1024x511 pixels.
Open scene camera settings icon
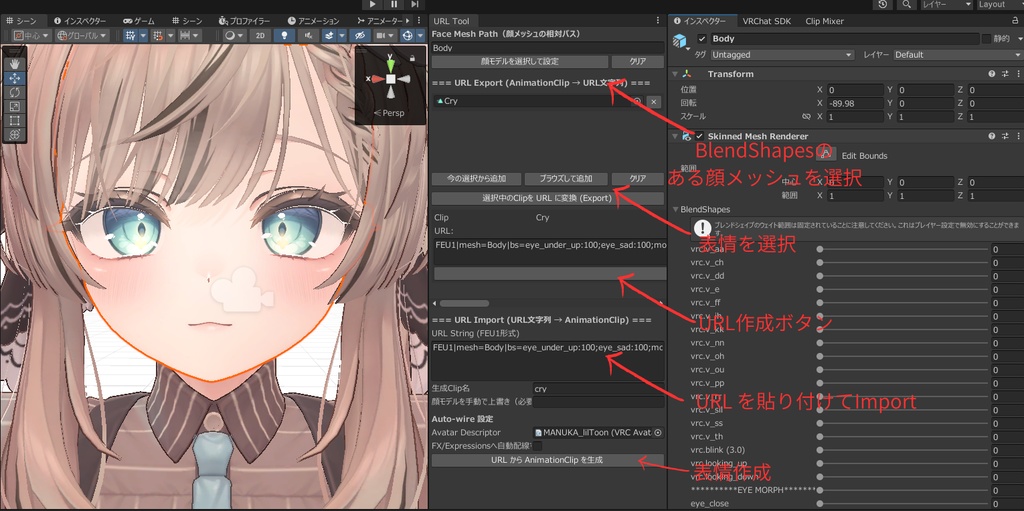pos(385,35)
